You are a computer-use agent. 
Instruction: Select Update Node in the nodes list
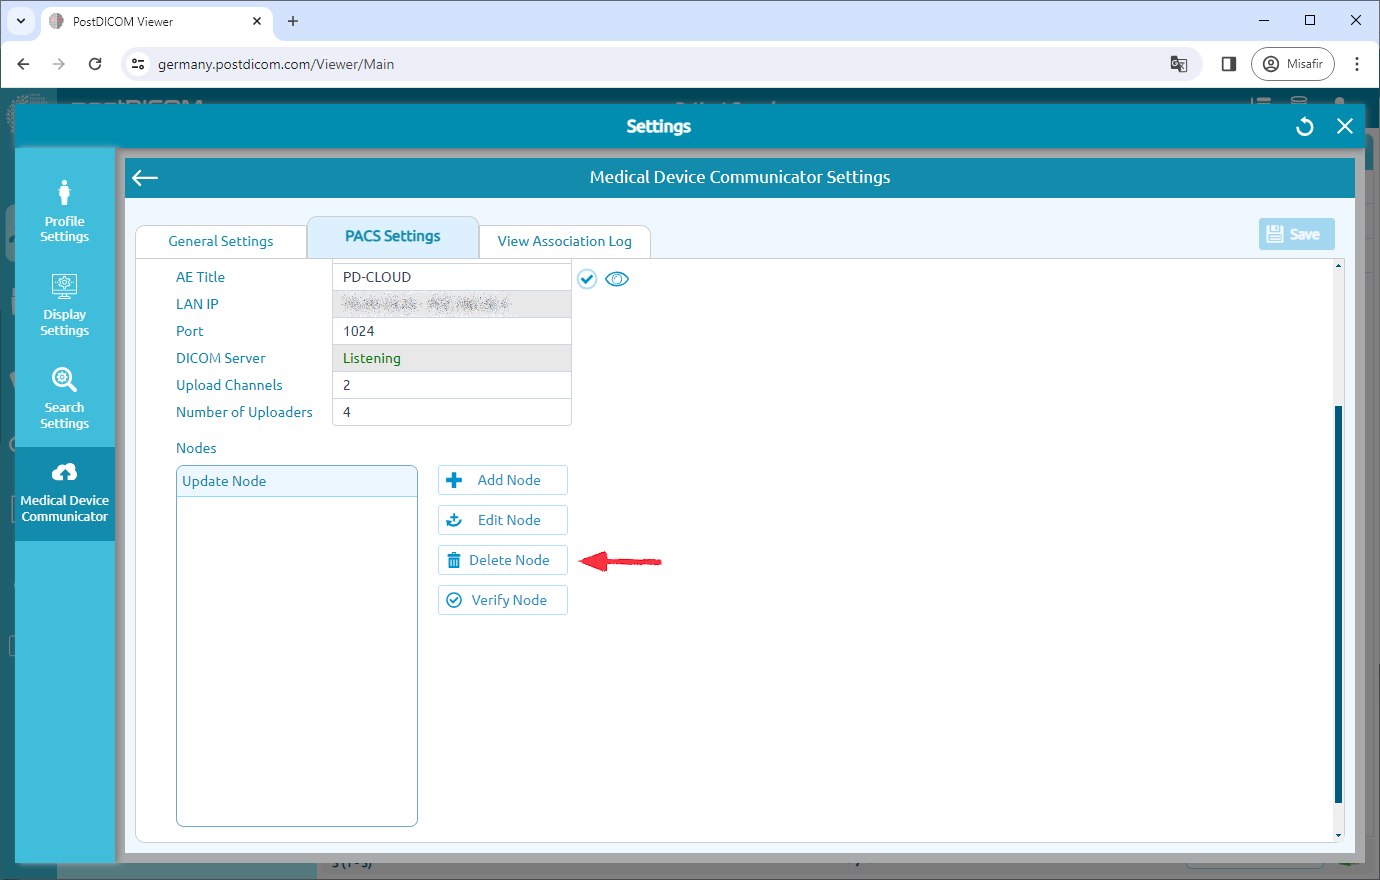point(296,480)
